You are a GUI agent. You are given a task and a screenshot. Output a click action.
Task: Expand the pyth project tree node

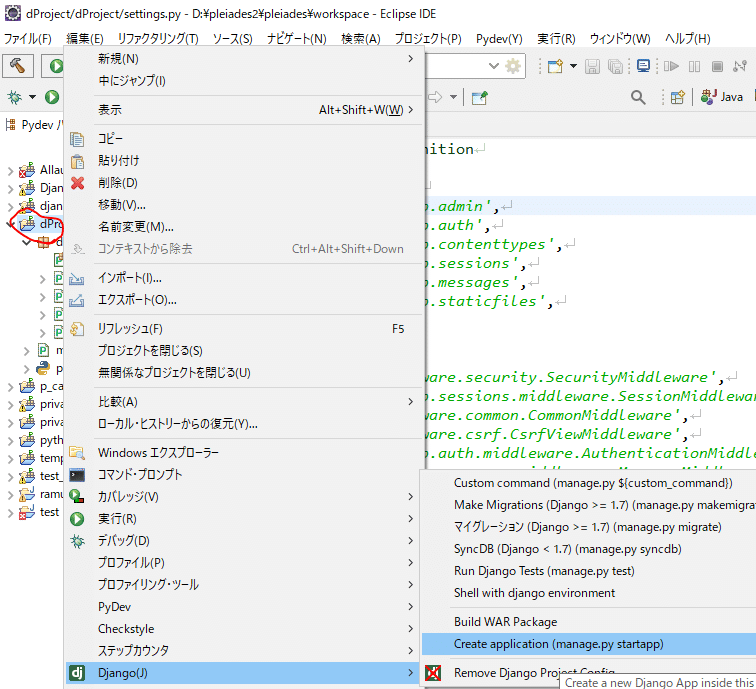(10, 441)
